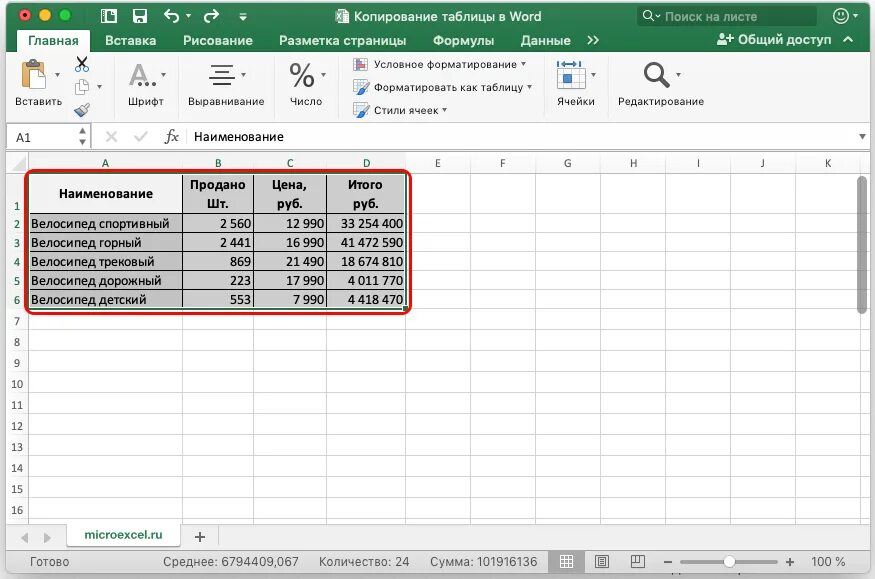Click cell Велосипед спортивный
875x579 pixels.
pos(105,224)
